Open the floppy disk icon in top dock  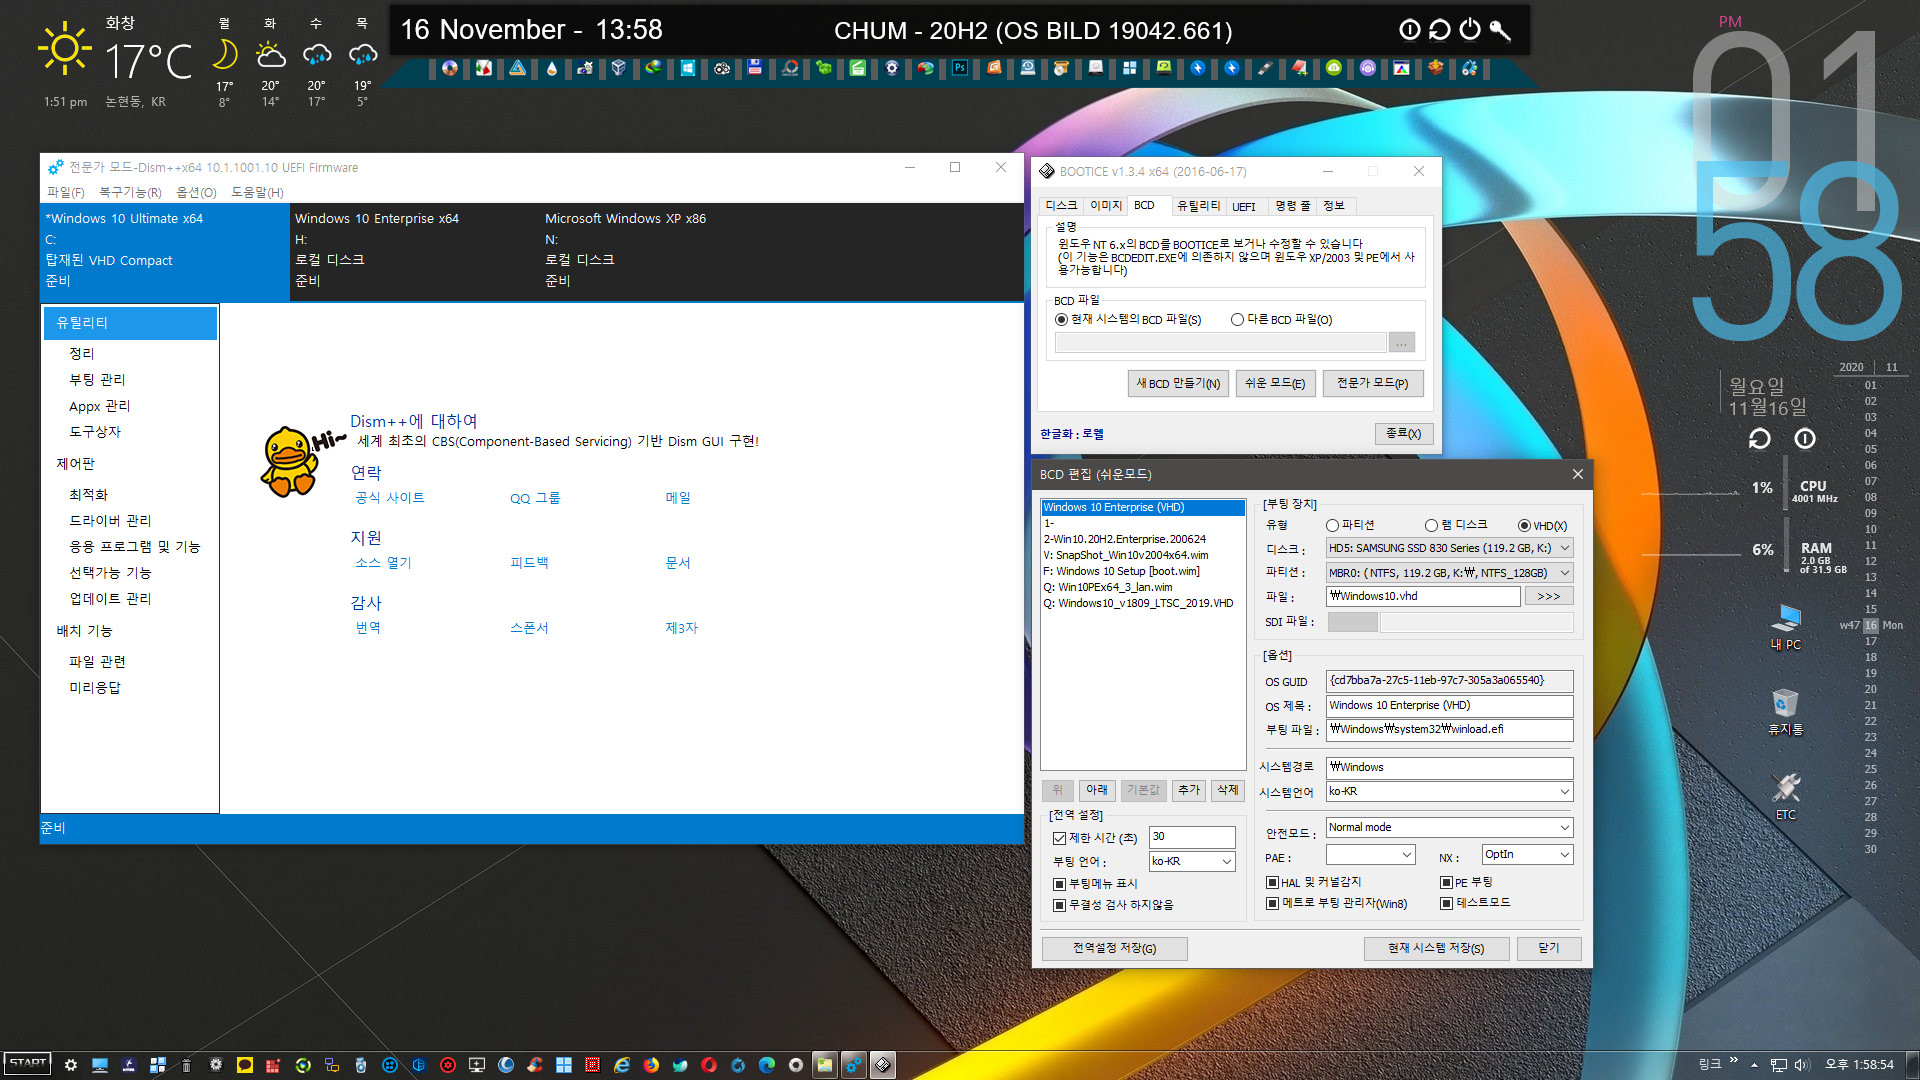tap(755, 68)
